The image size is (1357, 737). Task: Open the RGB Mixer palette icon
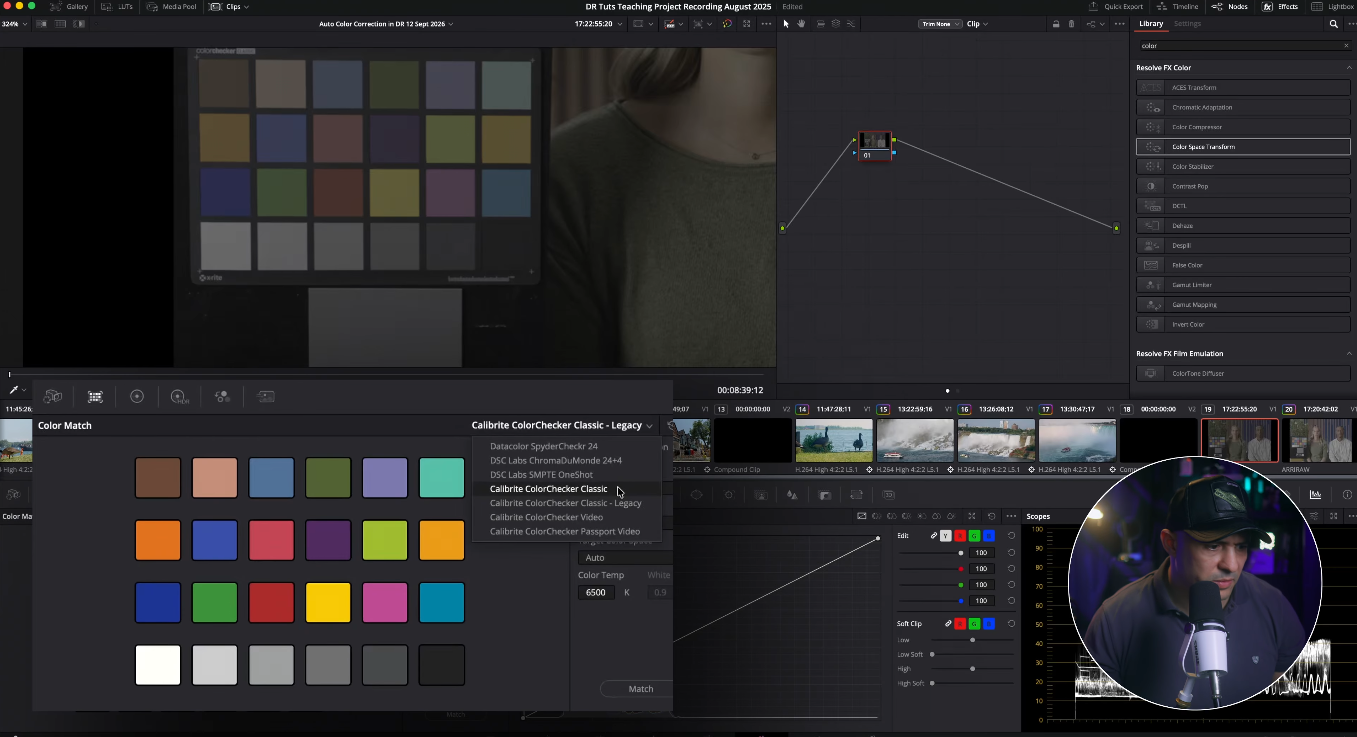222,396
